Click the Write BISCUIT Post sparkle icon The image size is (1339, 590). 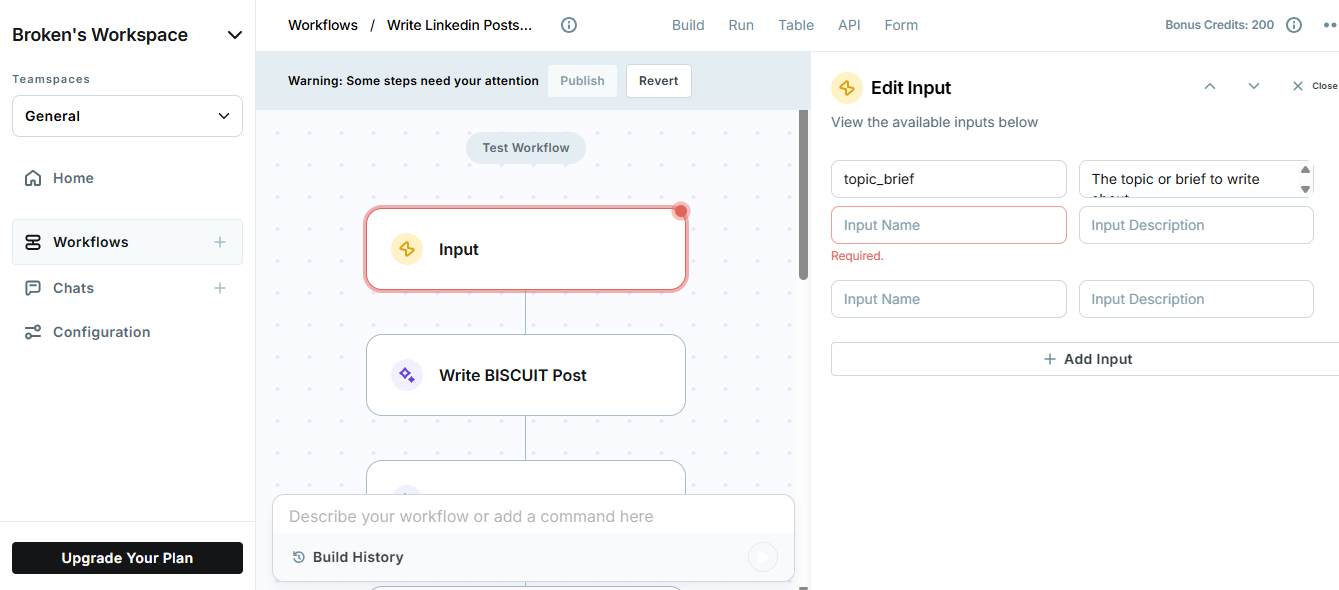click(407, 375)
